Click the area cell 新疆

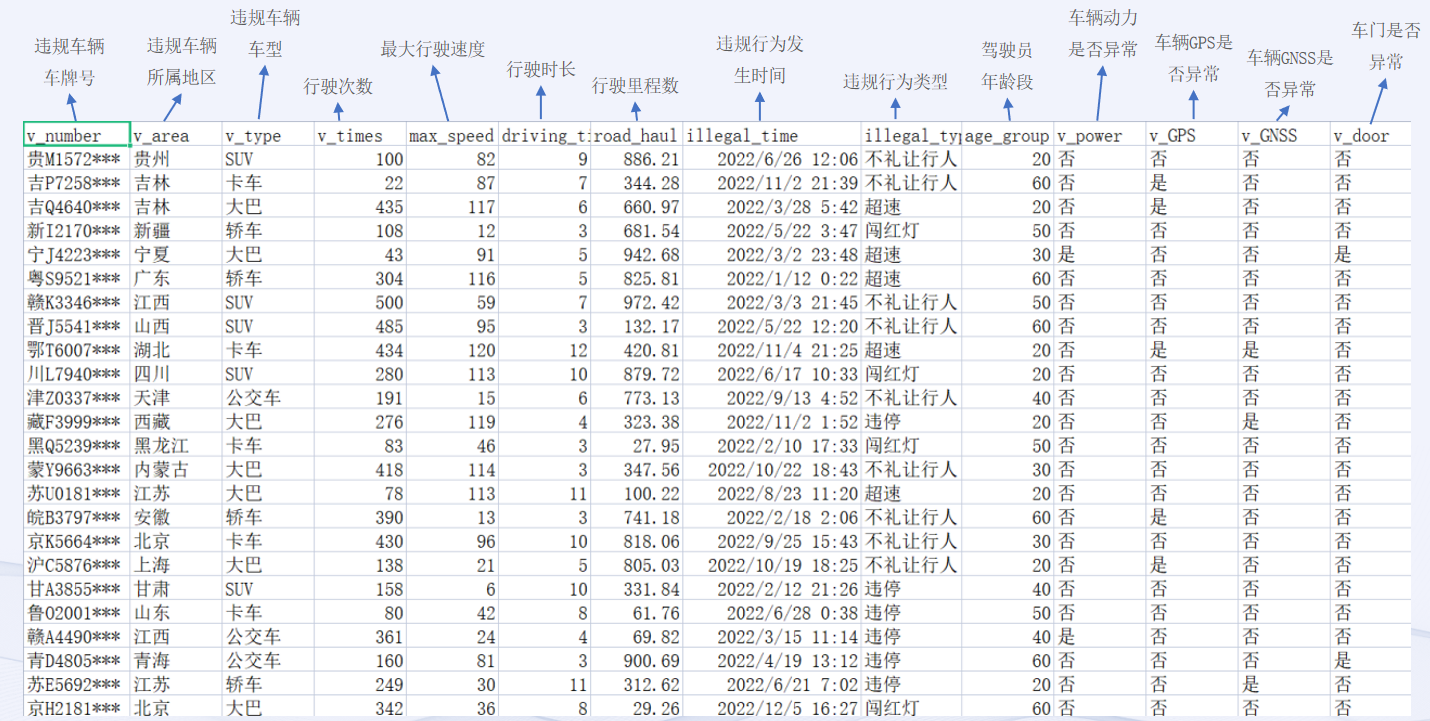coord(176,231)
